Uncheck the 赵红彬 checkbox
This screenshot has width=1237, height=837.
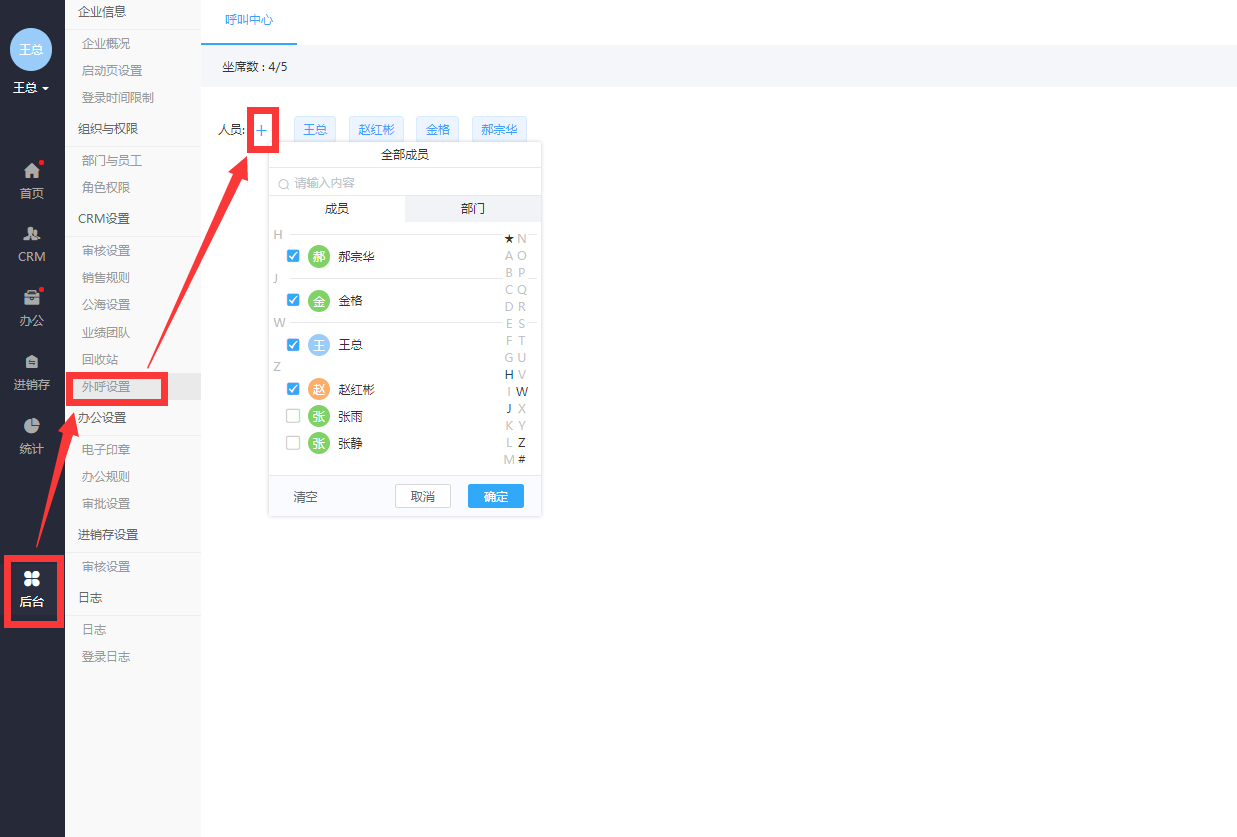click(293, 389)
